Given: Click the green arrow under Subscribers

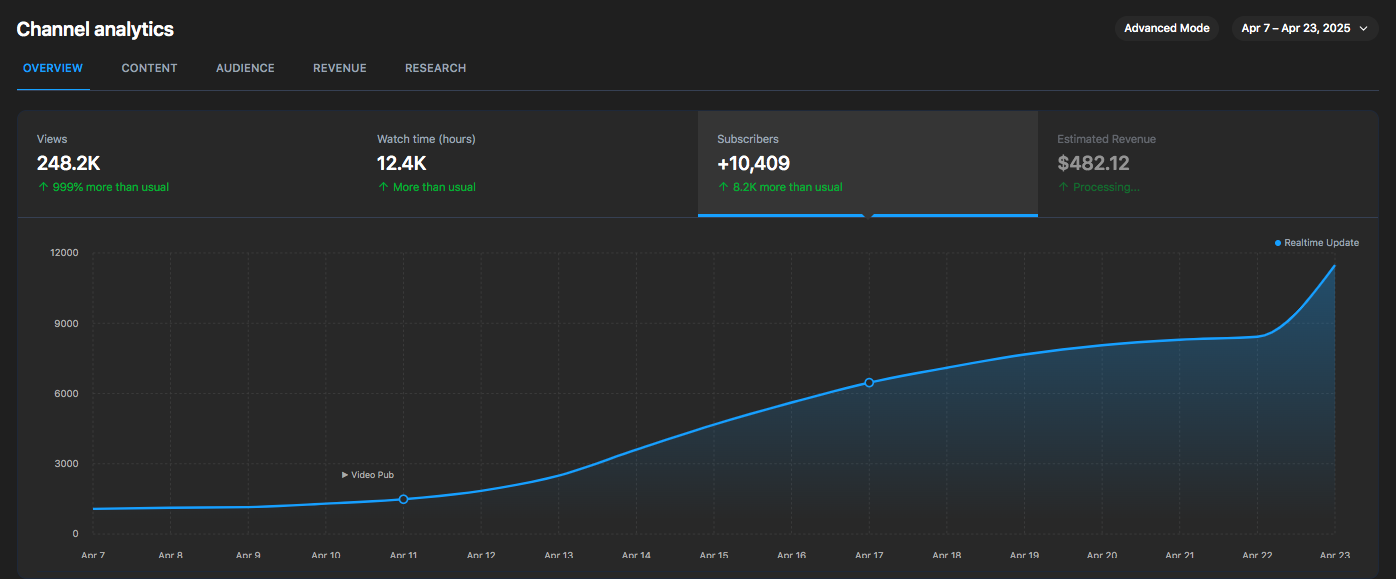Looking at the screenshot, I should click(x=722, y=187).
